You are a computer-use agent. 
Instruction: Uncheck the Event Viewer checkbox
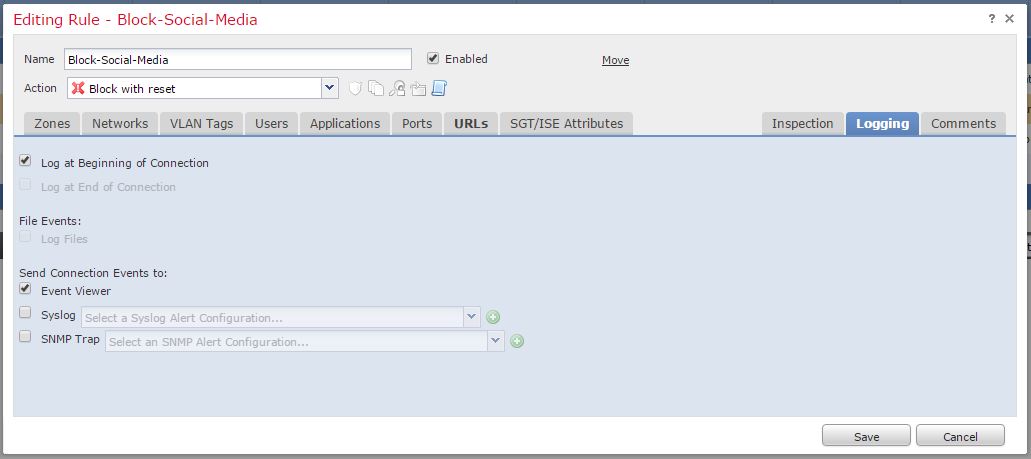tap(25, 289)
